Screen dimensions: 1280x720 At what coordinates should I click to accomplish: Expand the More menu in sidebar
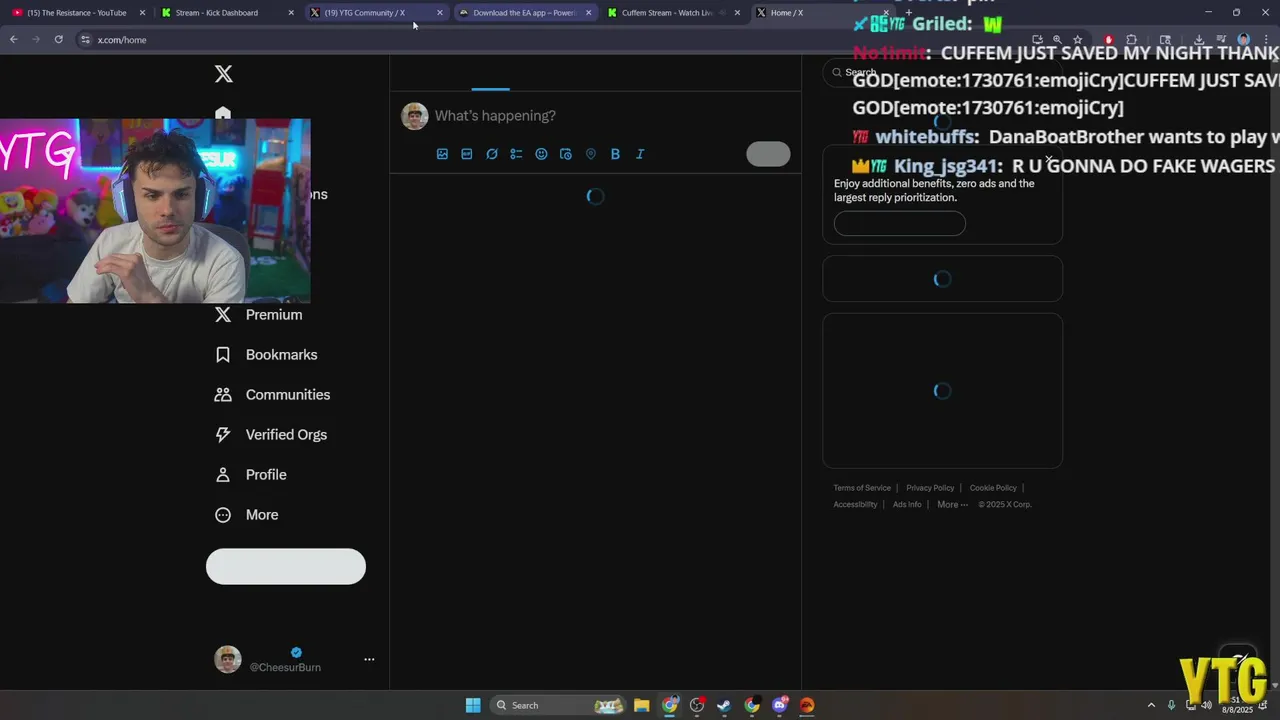(x=247, y=515)
